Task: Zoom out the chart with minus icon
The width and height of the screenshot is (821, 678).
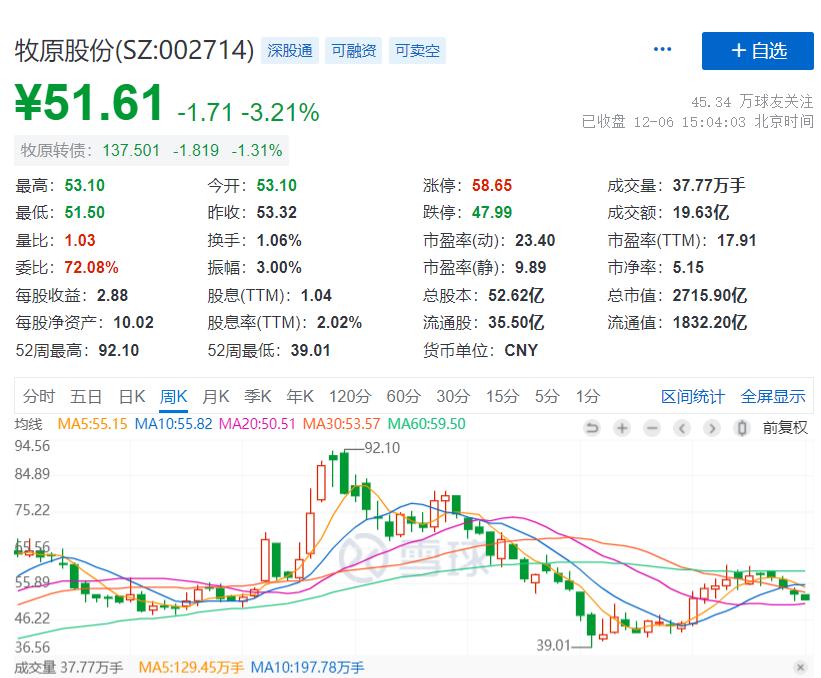Action: pos(652,428)
